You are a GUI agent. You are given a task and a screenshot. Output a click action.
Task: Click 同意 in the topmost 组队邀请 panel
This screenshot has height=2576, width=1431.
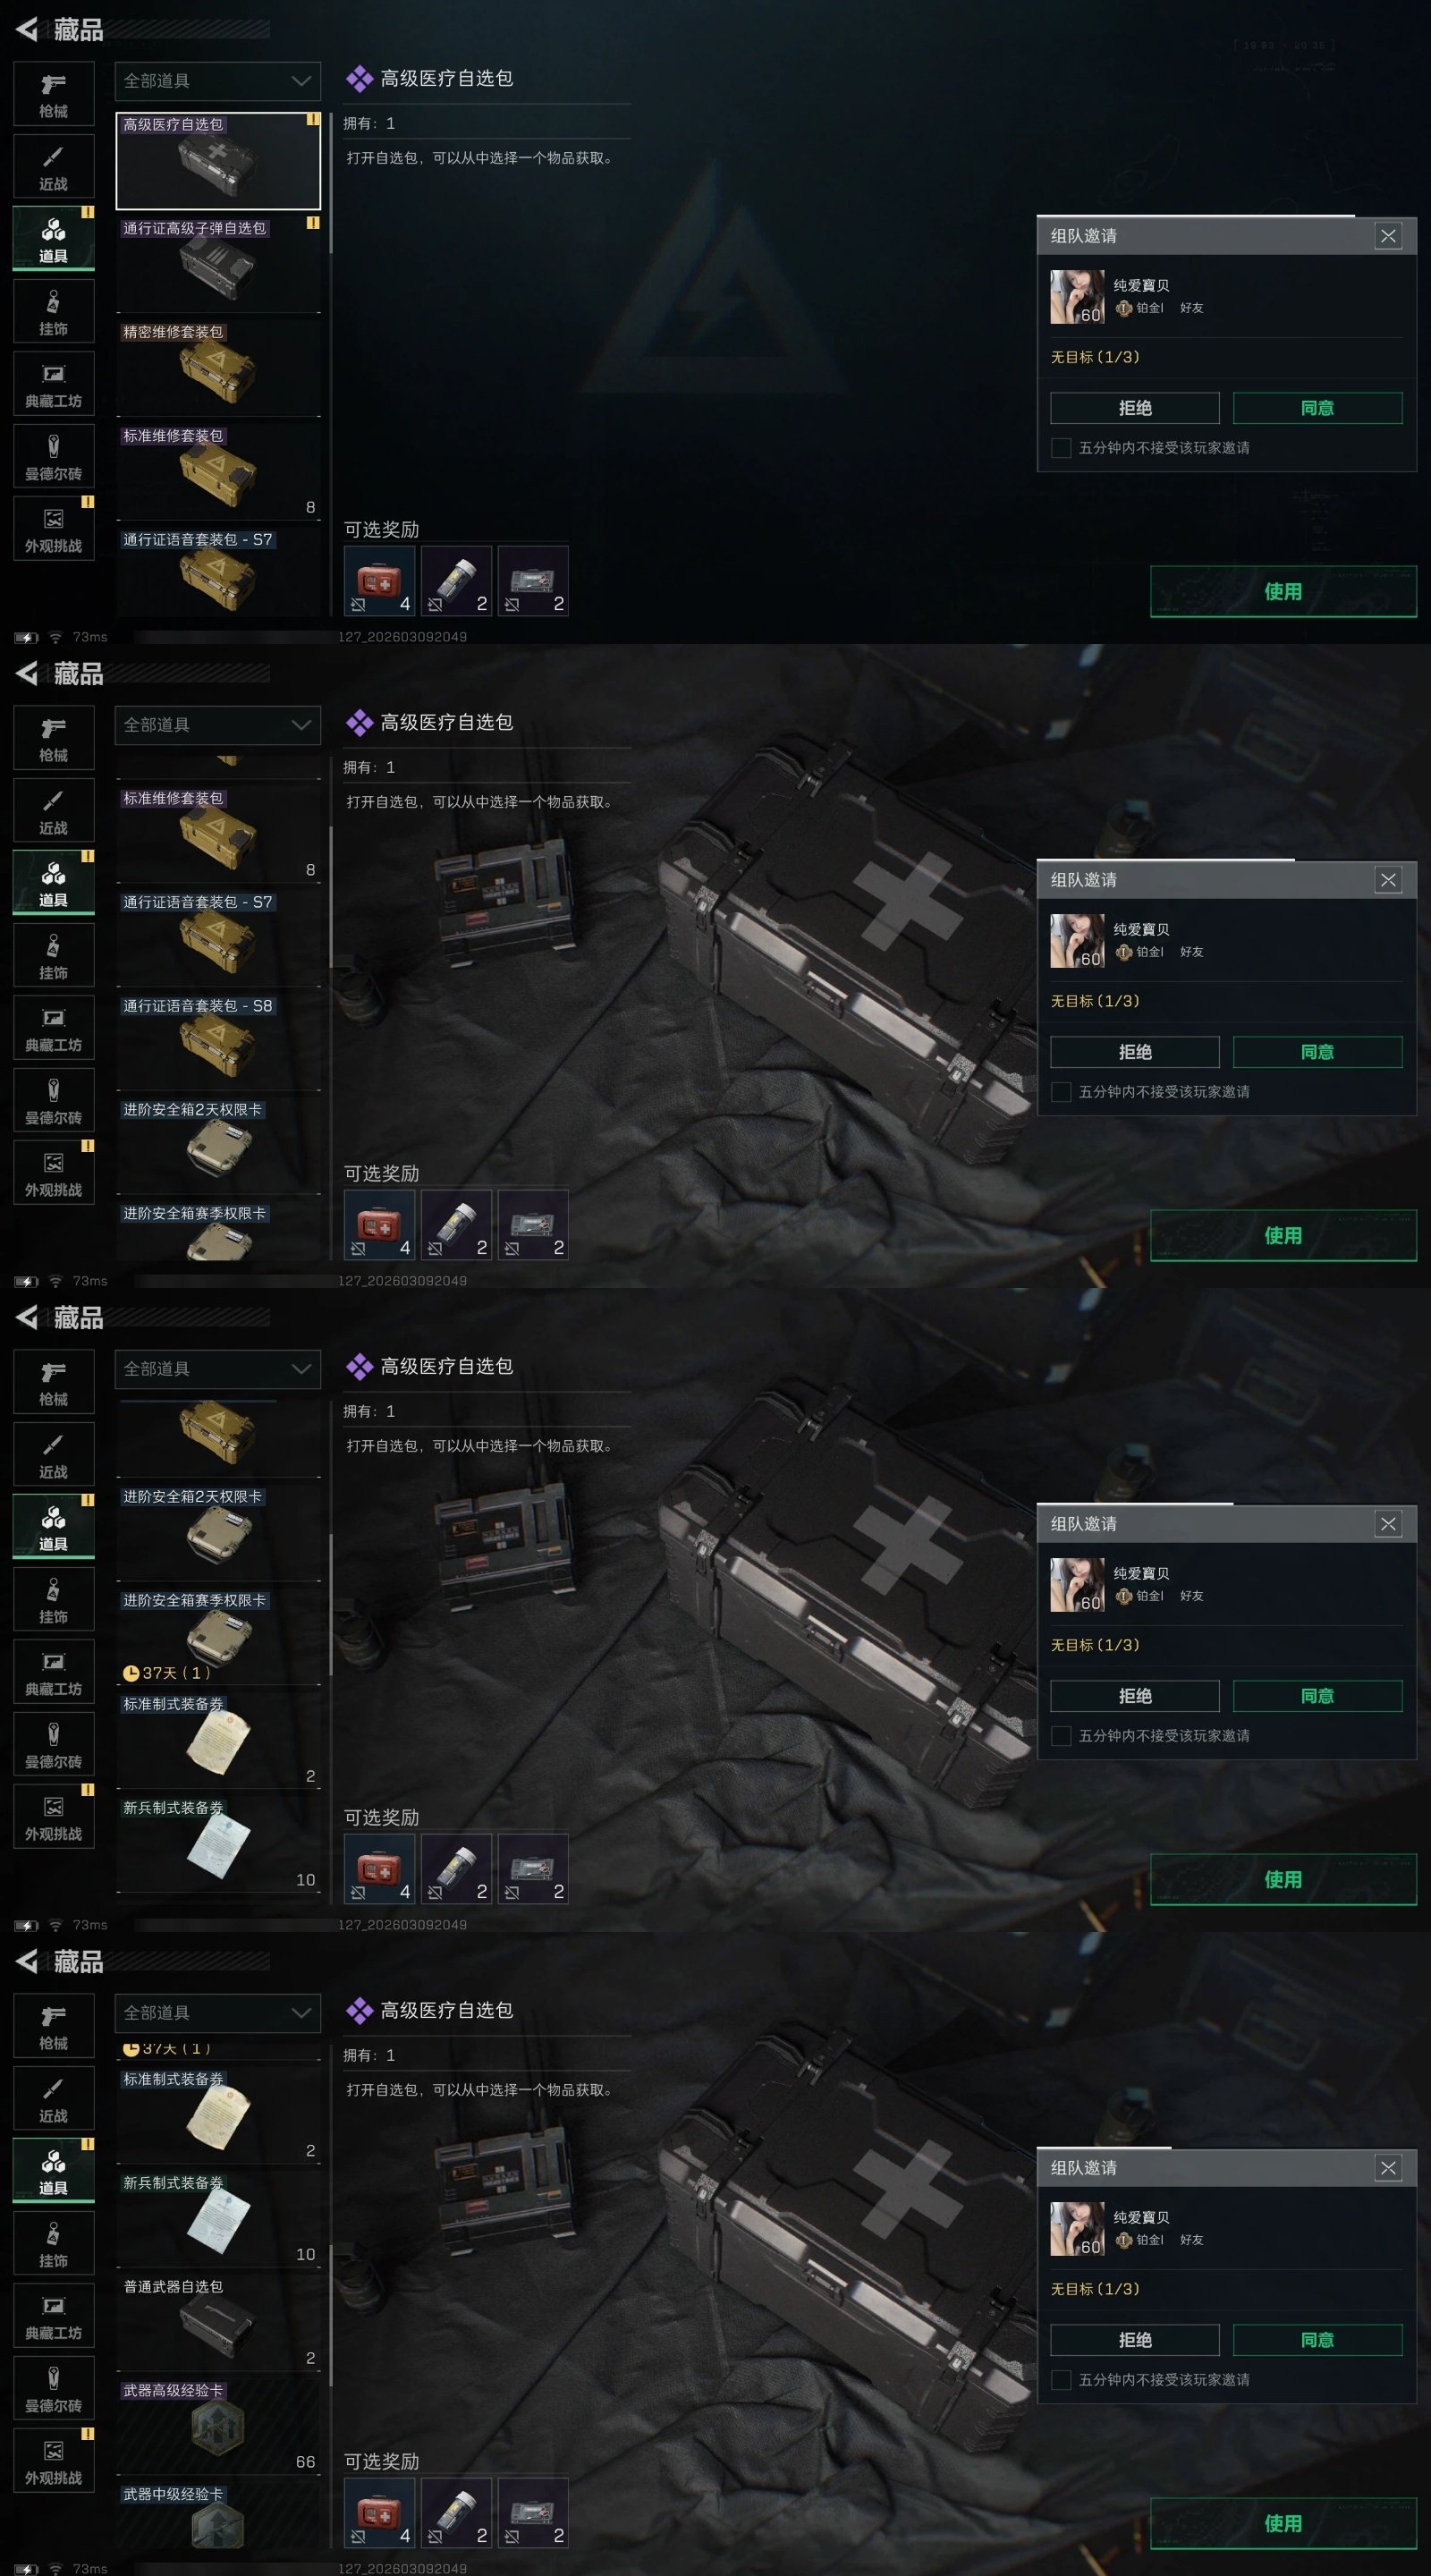(1317, 408)
